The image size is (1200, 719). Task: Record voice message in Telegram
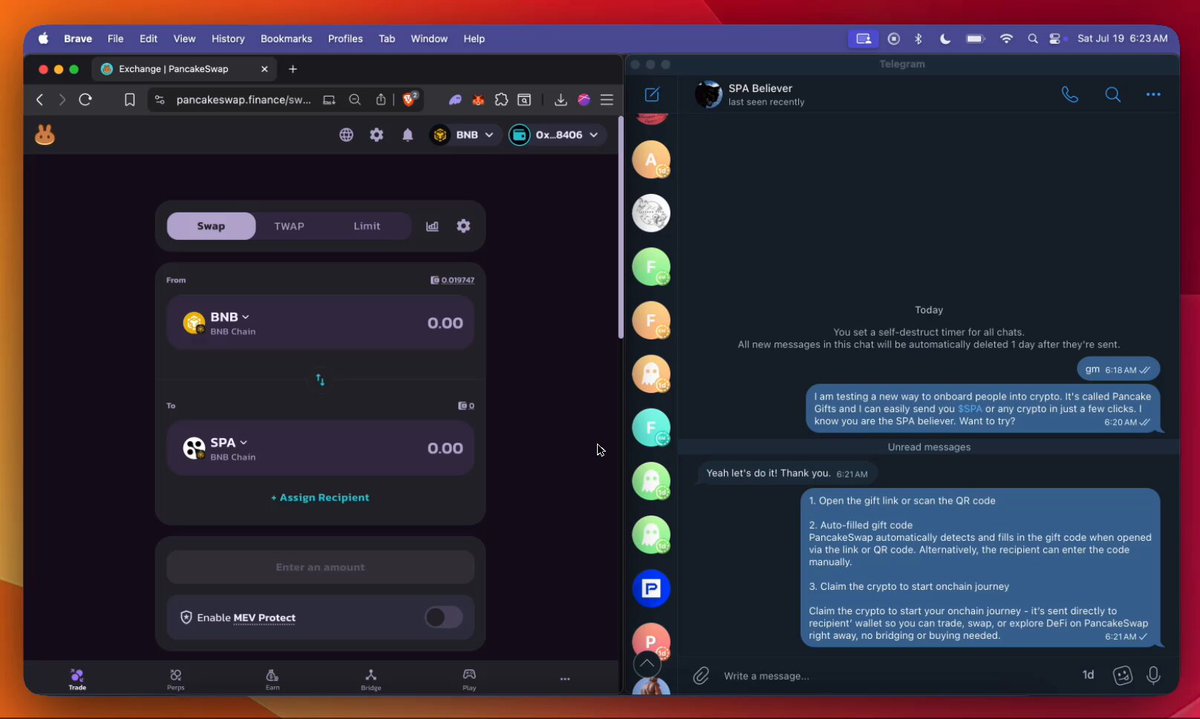coord(1153,675)
